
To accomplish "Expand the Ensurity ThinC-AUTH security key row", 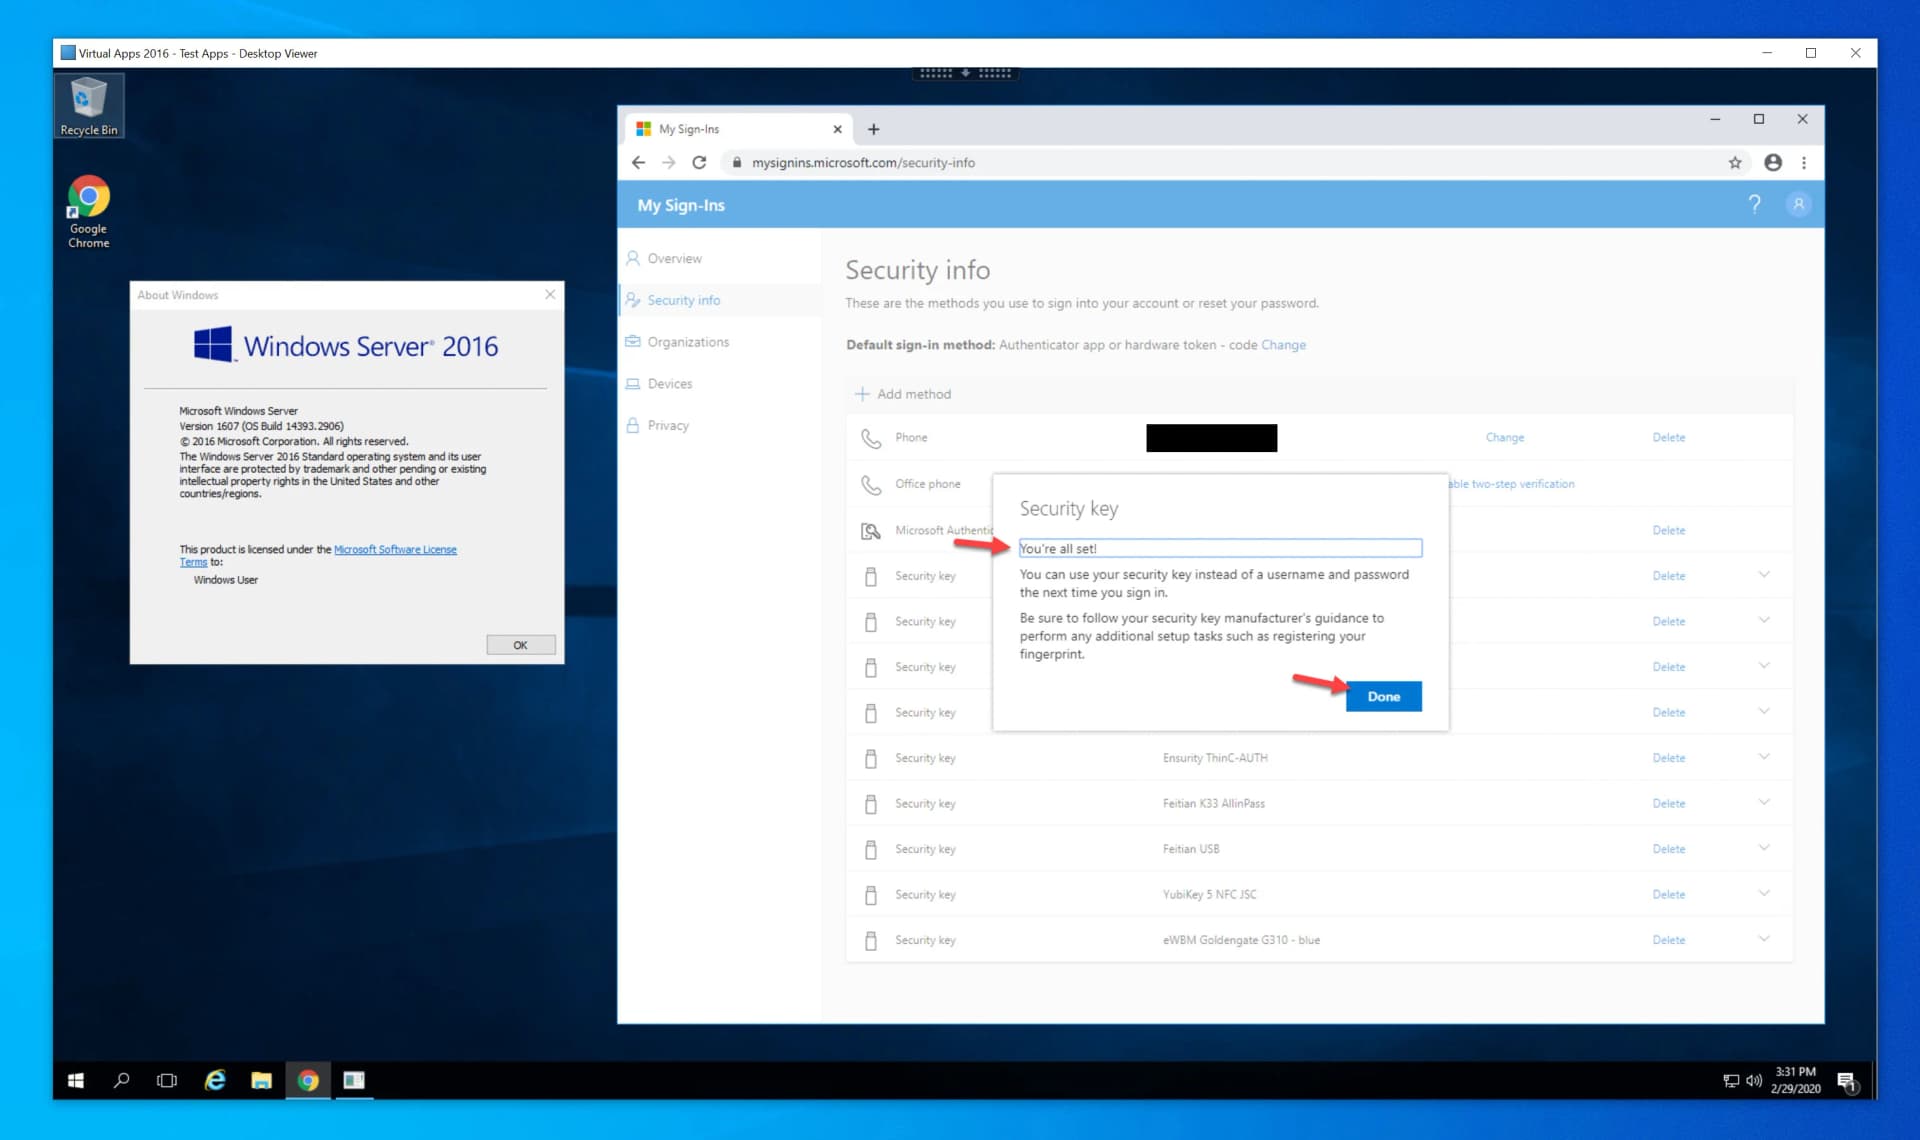I will pyautogui.click(x=1764, y=757).
